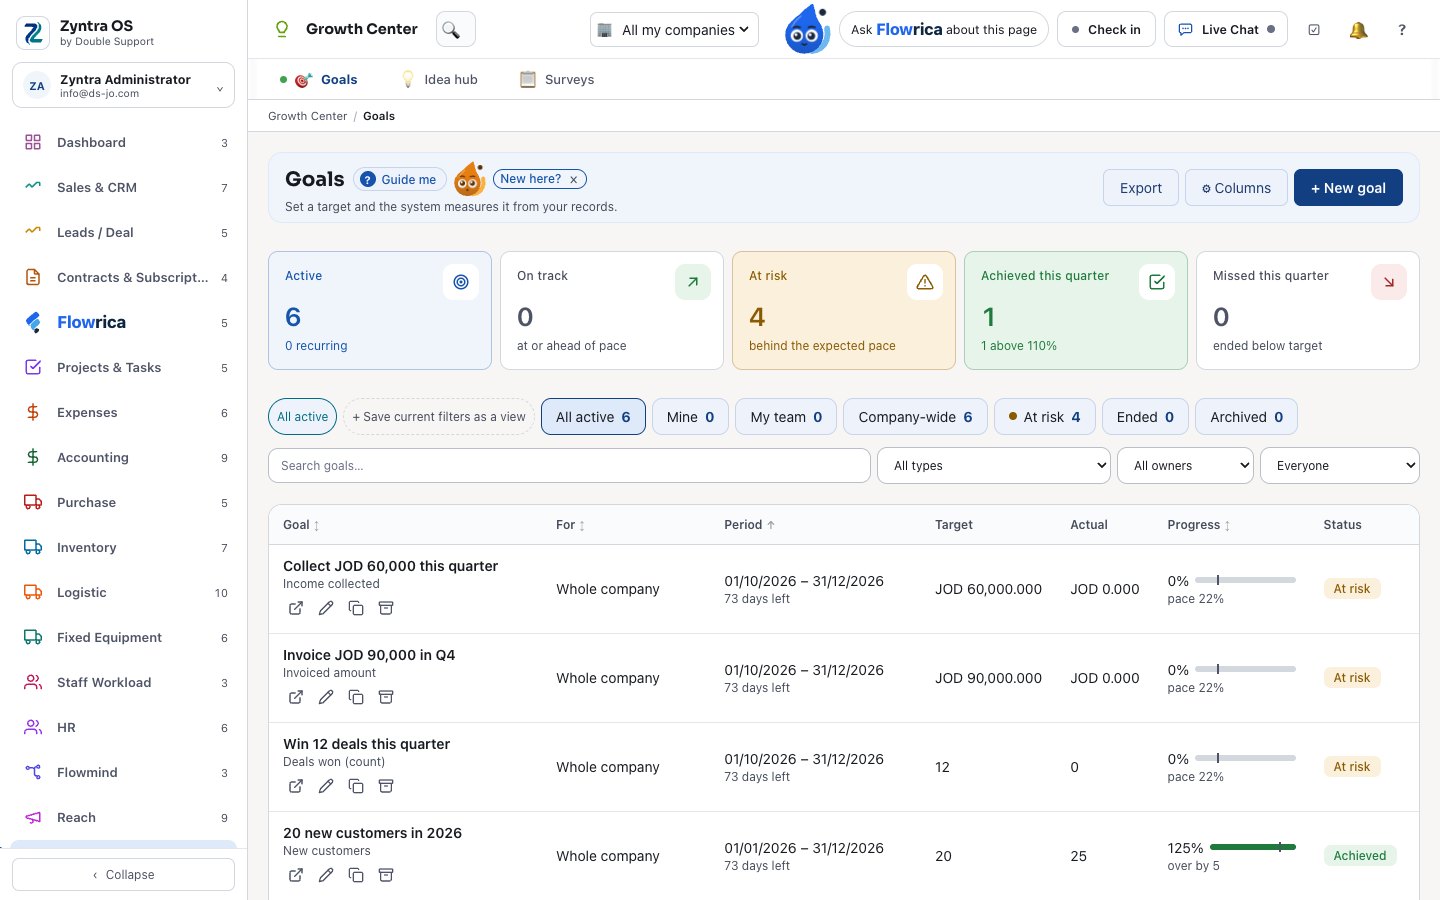Duplicate the 'Invoice JOD 90,000 in Q4' goal
This screenshot has height=900, width=1440.
tap(356, 697)
